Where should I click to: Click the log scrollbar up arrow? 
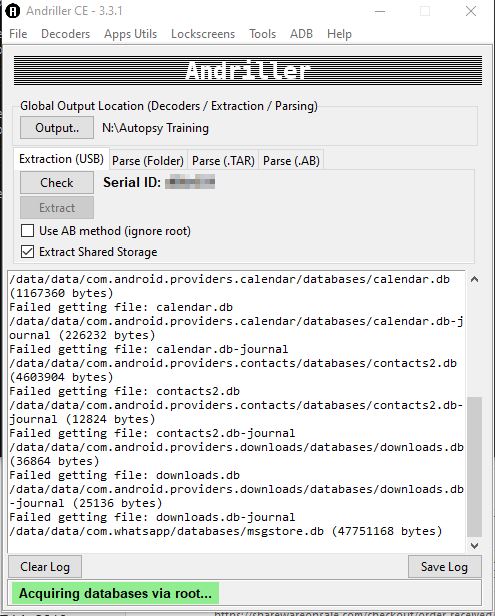(474, 279)
